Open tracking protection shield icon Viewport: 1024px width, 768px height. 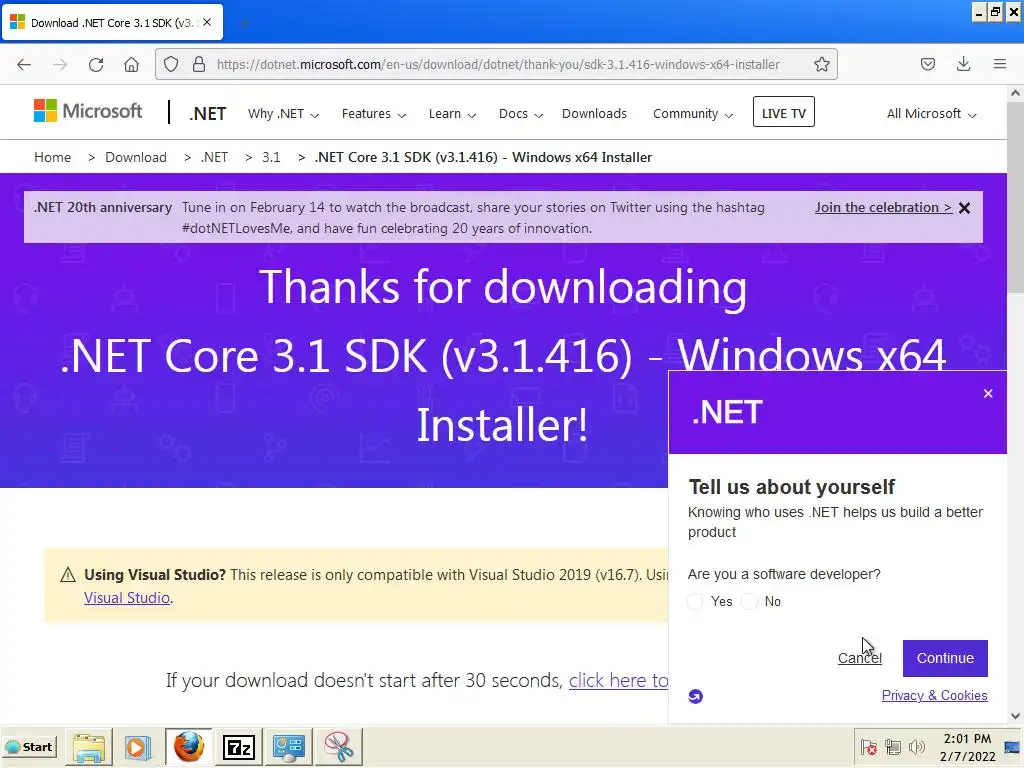(170, 64)
